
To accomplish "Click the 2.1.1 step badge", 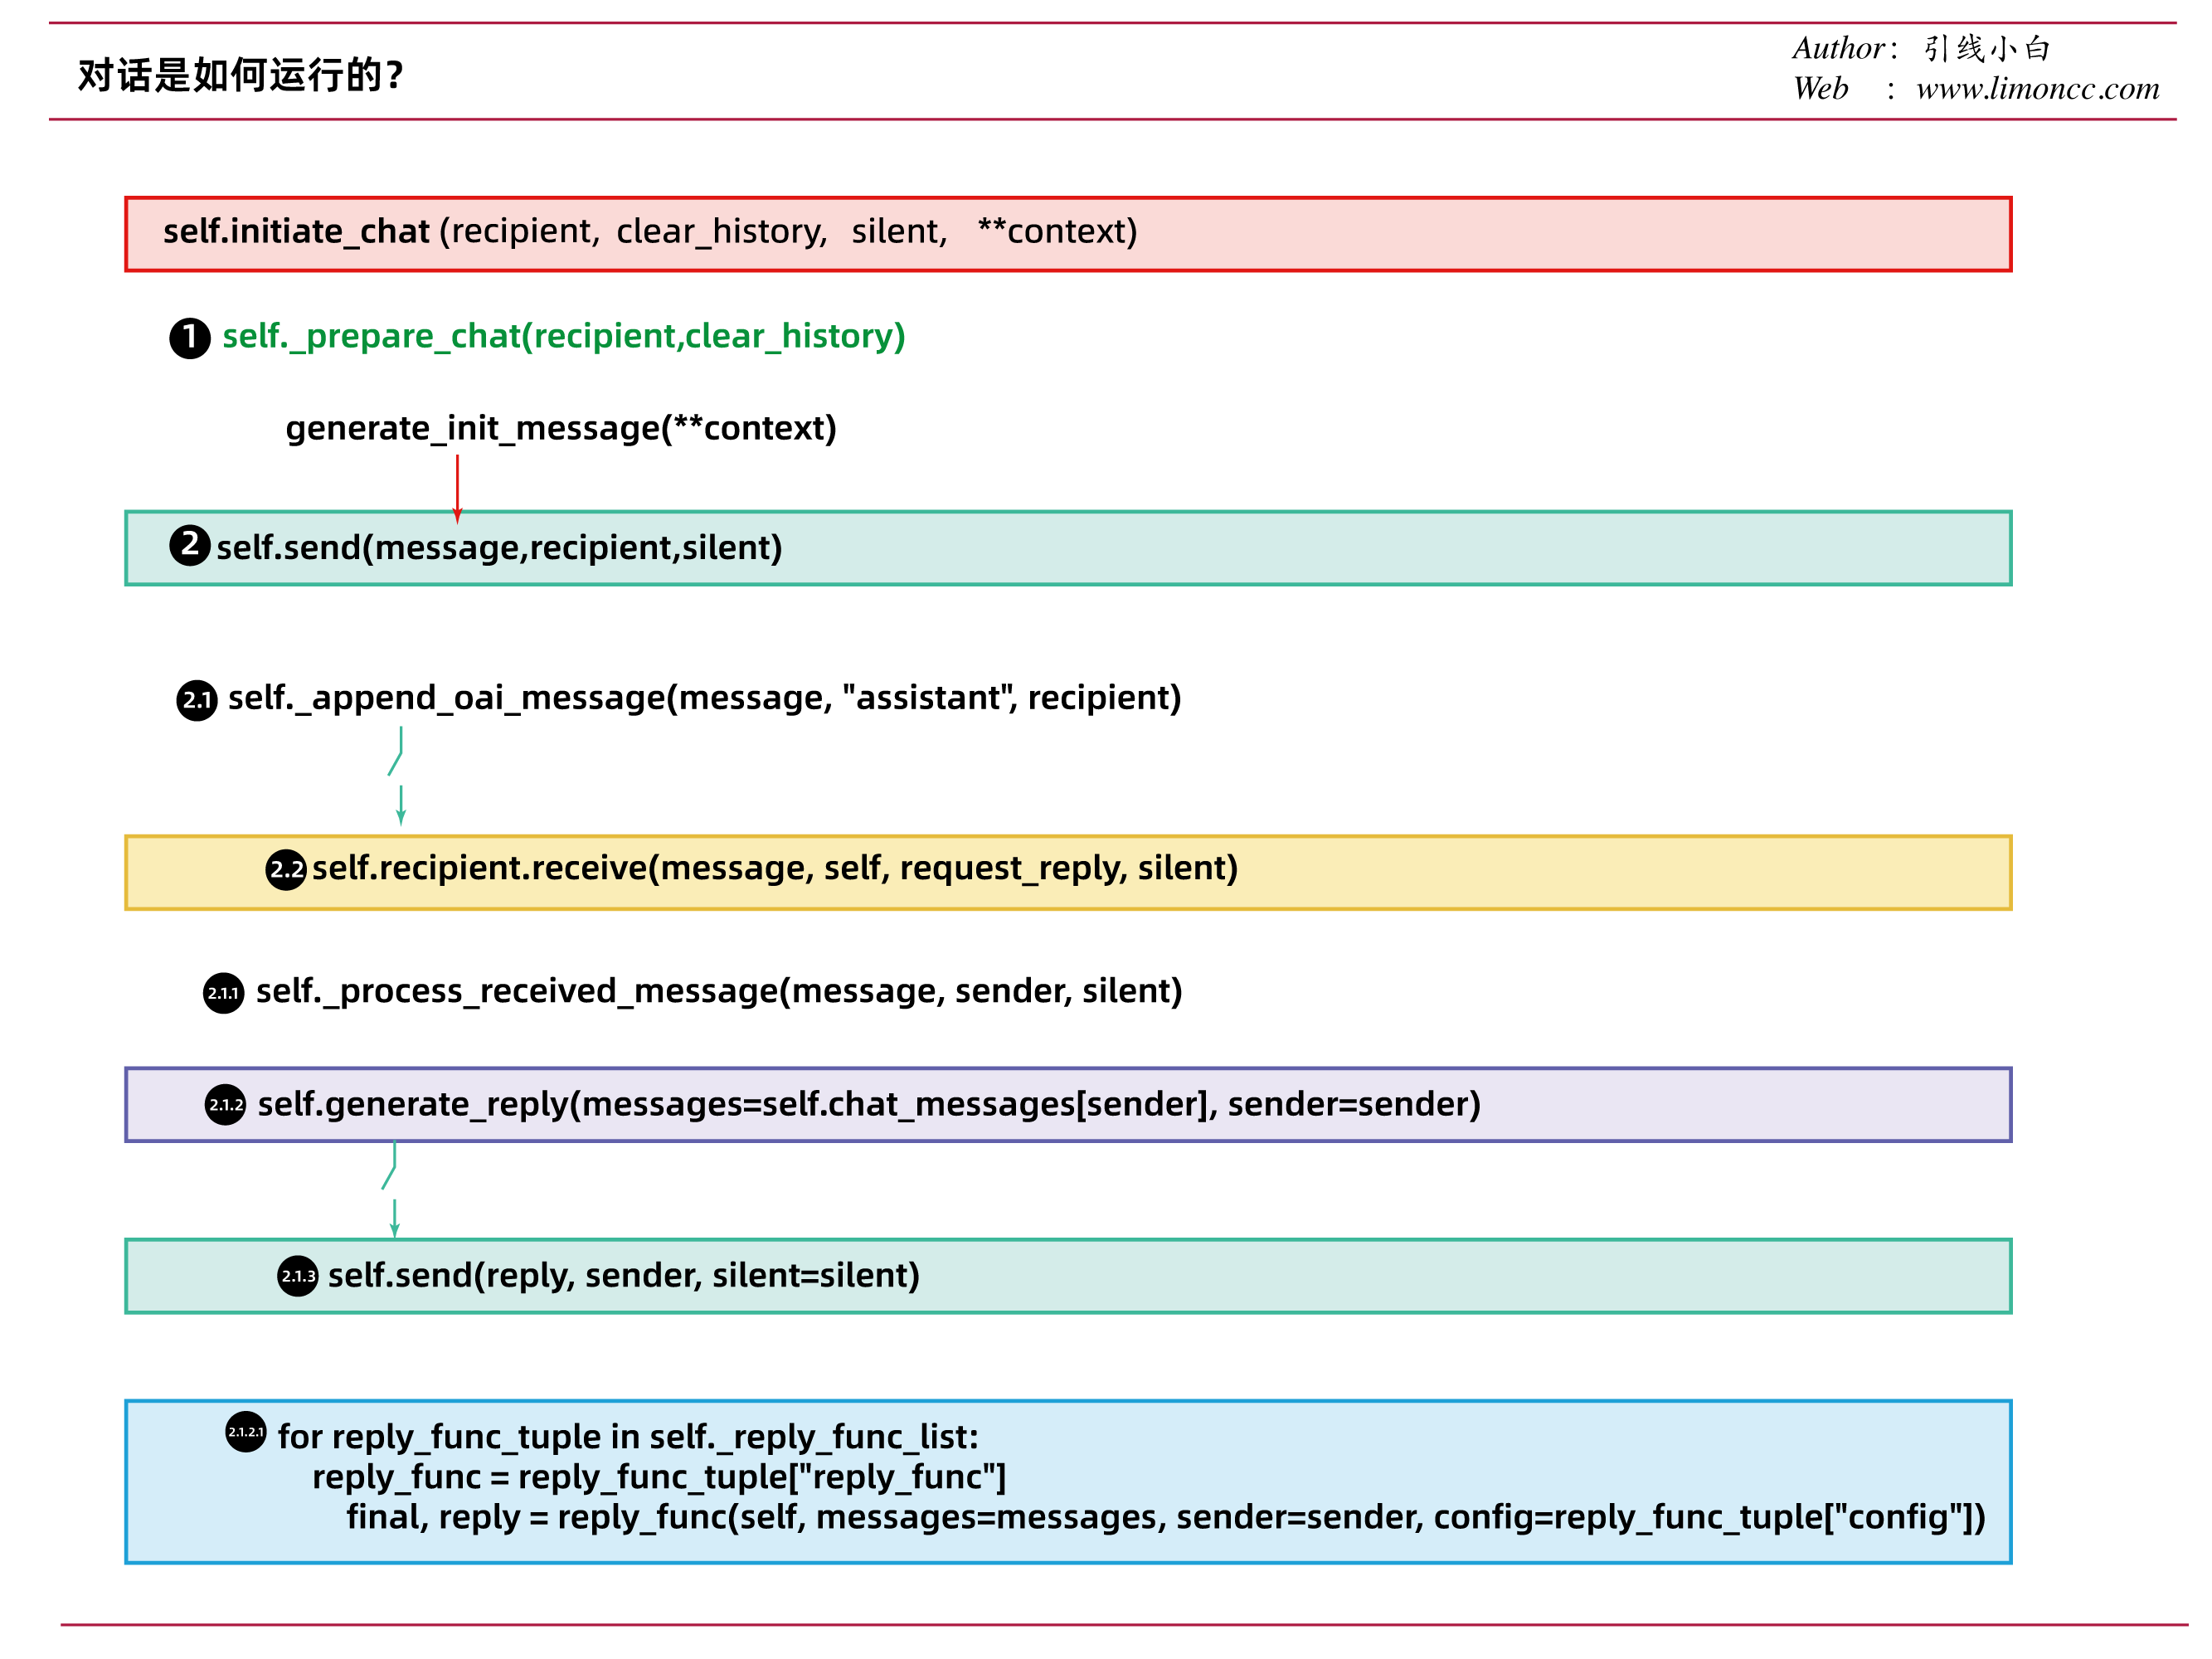I will (x=223, y=993).
